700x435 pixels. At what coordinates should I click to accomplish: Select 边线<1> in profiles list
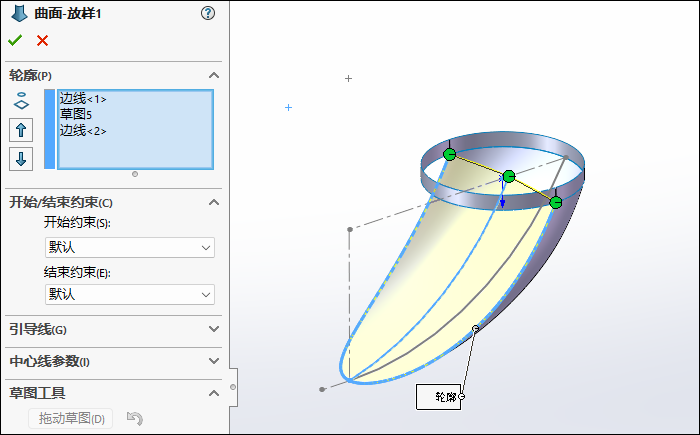click(83, 99)
